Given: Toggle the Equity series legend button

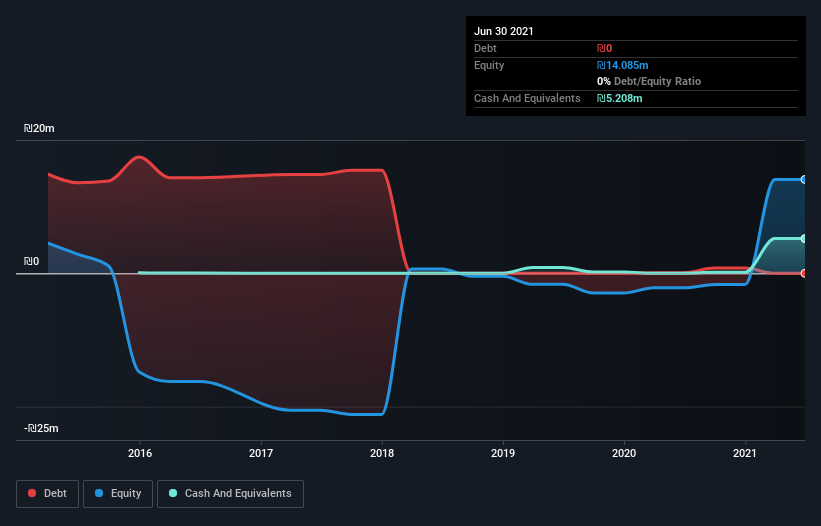Looking at the screenshot, I should (x=118, y=494).
